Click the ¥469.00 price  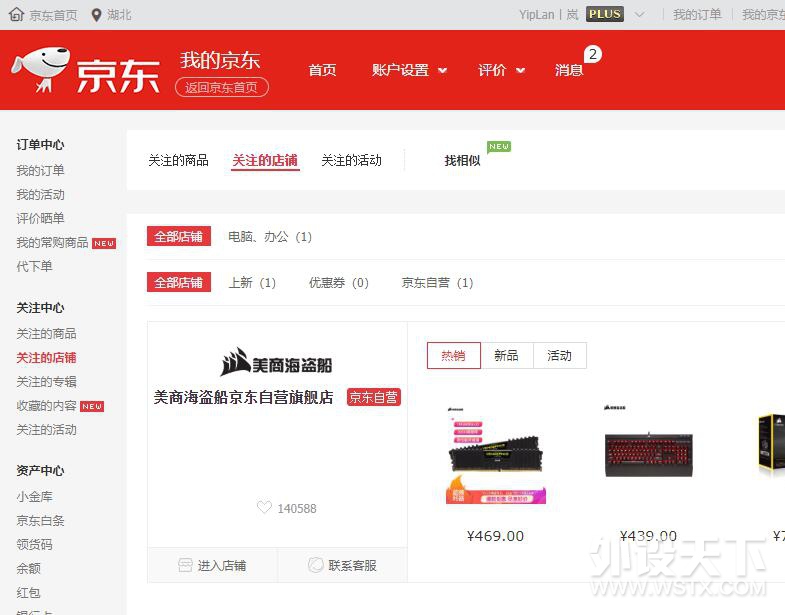pos(495,536)
